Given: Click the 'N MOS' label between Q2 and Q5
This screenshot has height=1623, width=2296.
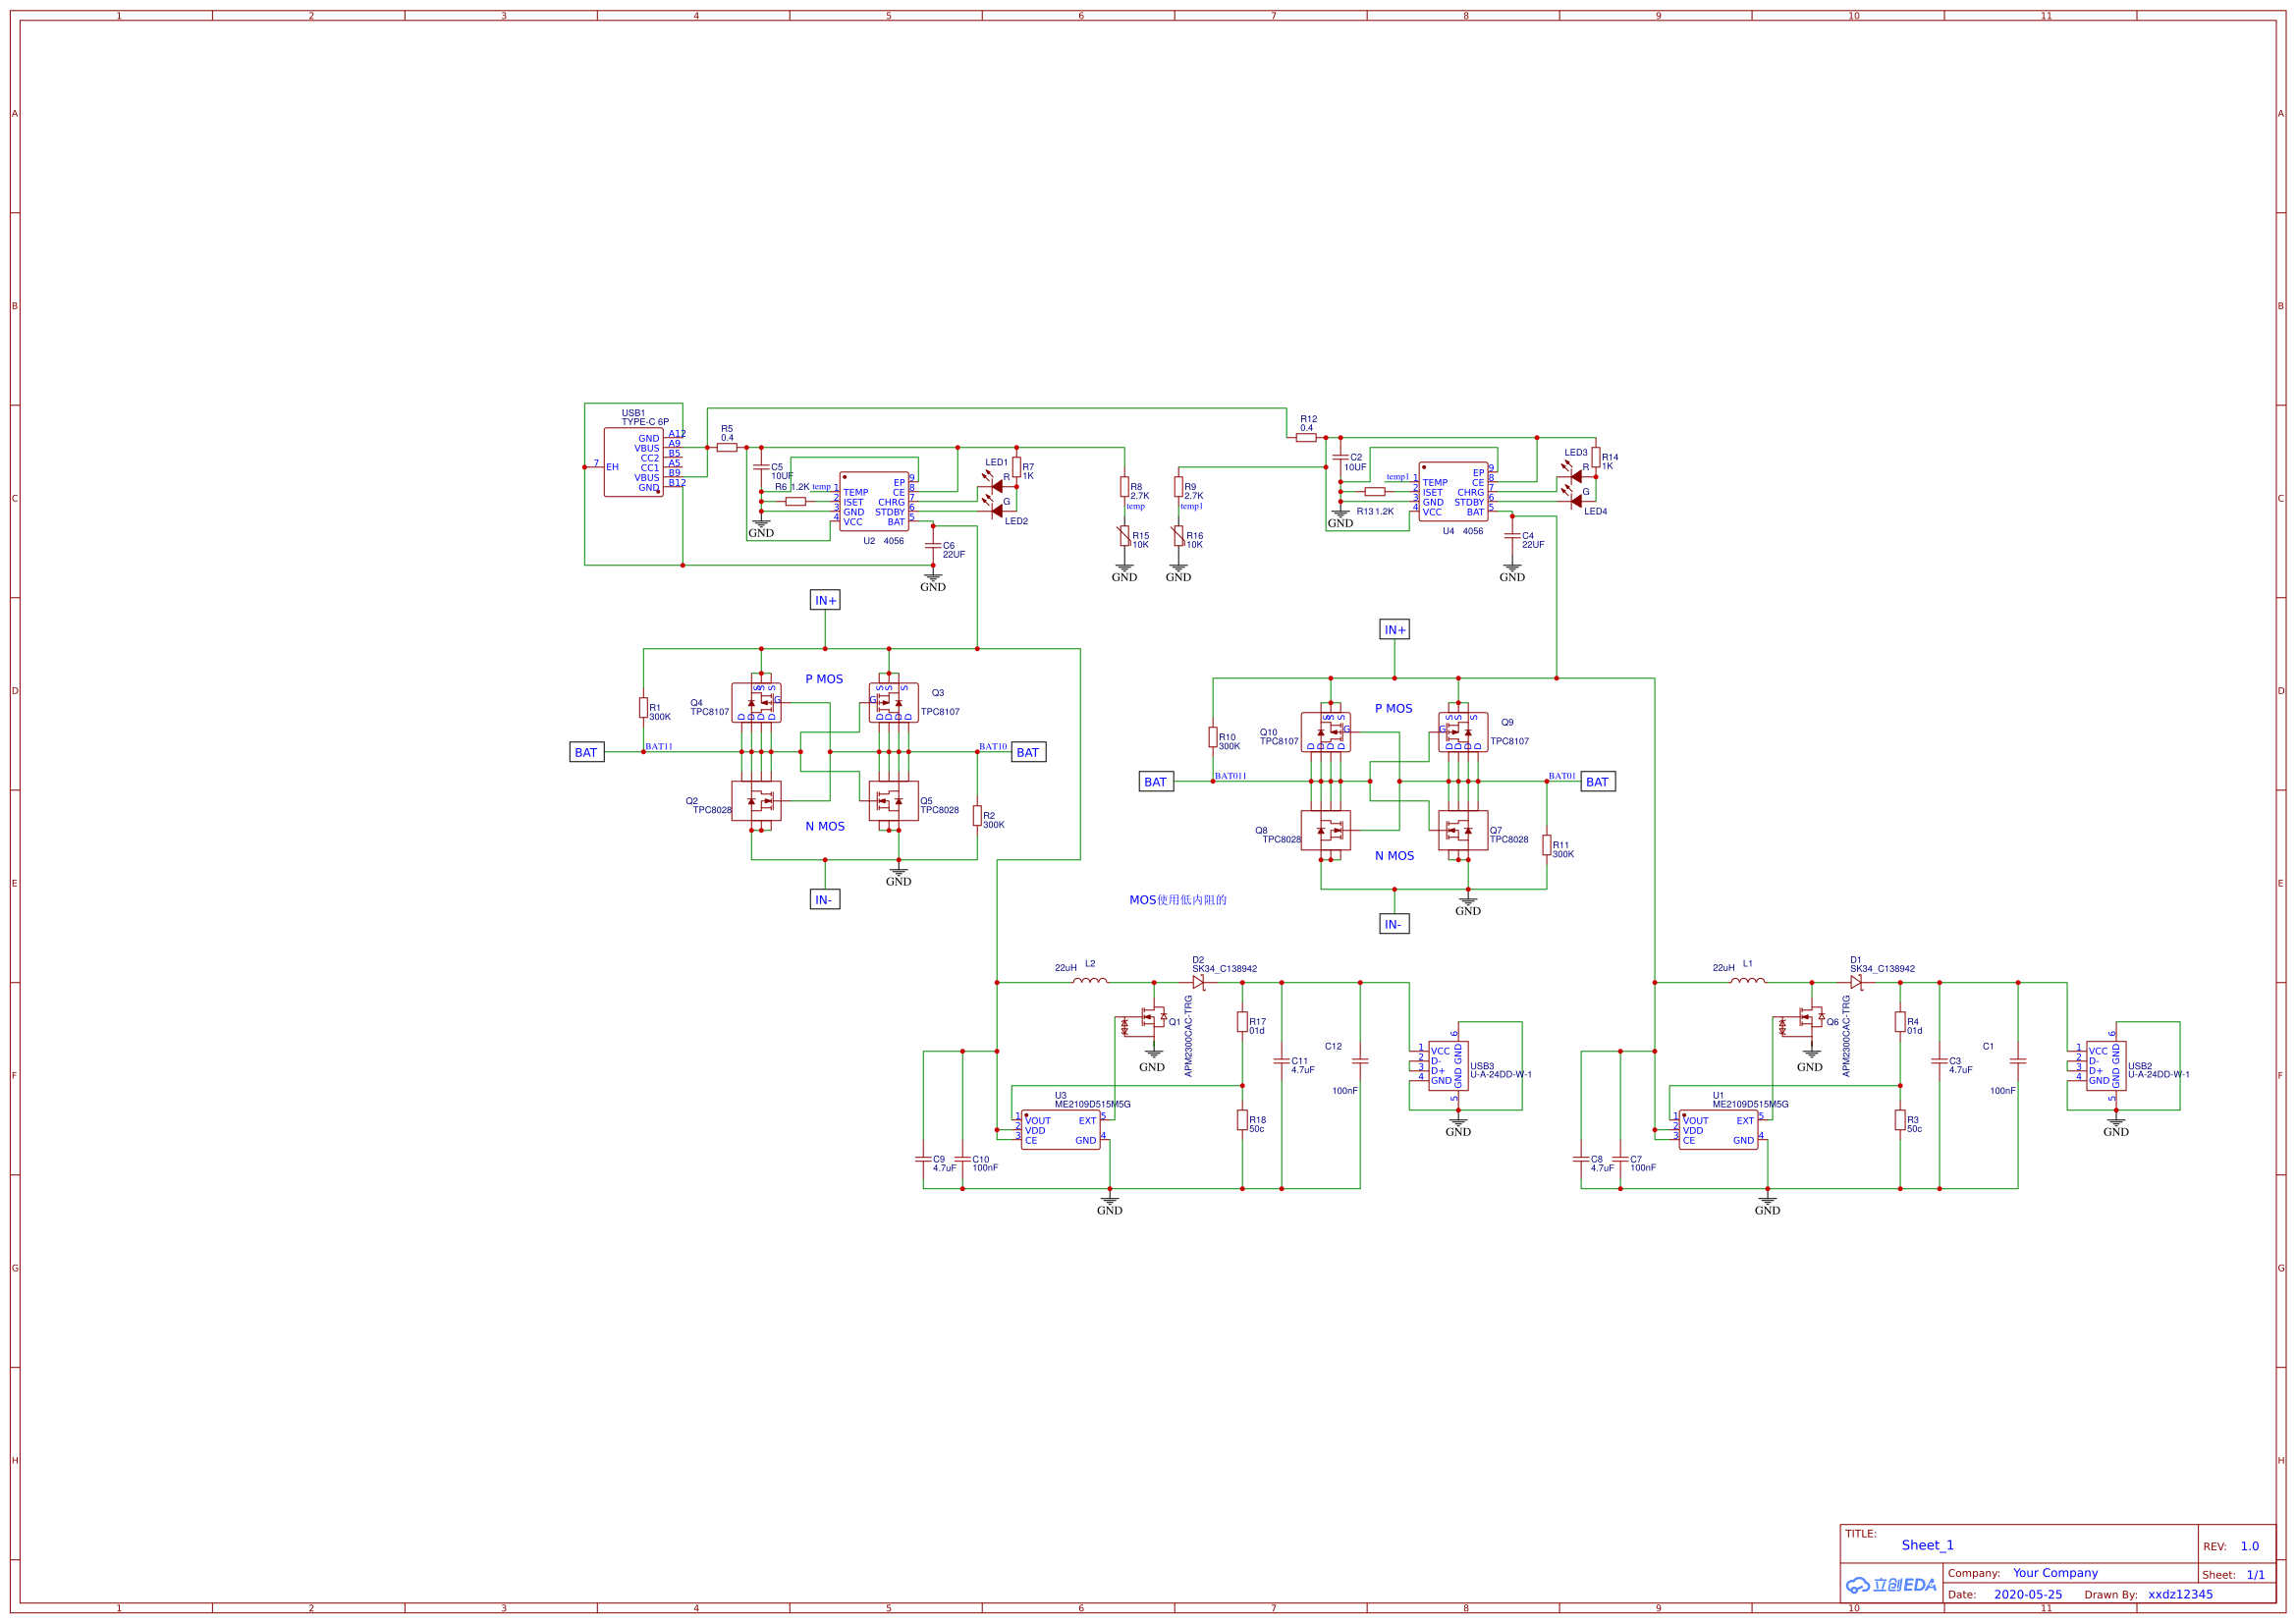Looking at the screenshot, I should 825,826.
